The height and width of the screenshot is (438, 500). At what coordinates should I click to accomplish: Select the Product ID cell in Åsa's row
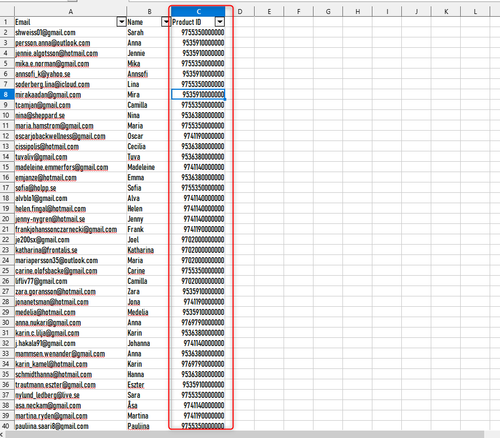(x=198, y=406)
